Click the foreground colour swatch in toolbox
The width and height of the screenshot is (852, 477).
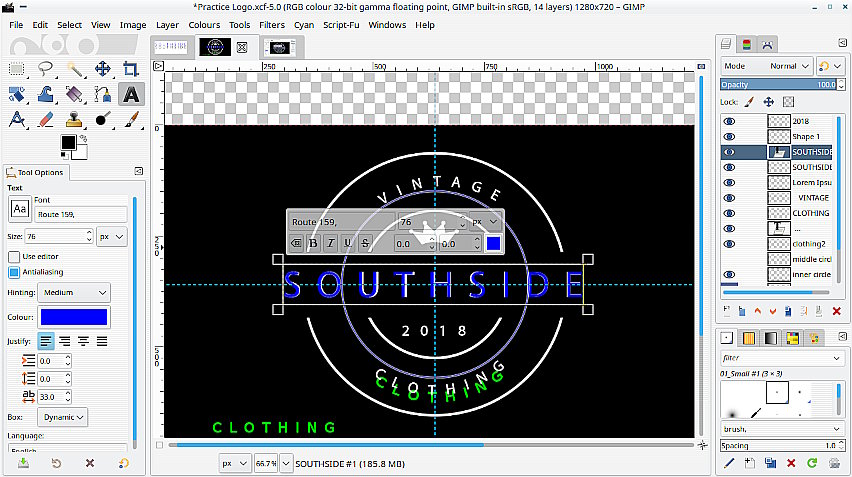[68, 142]
